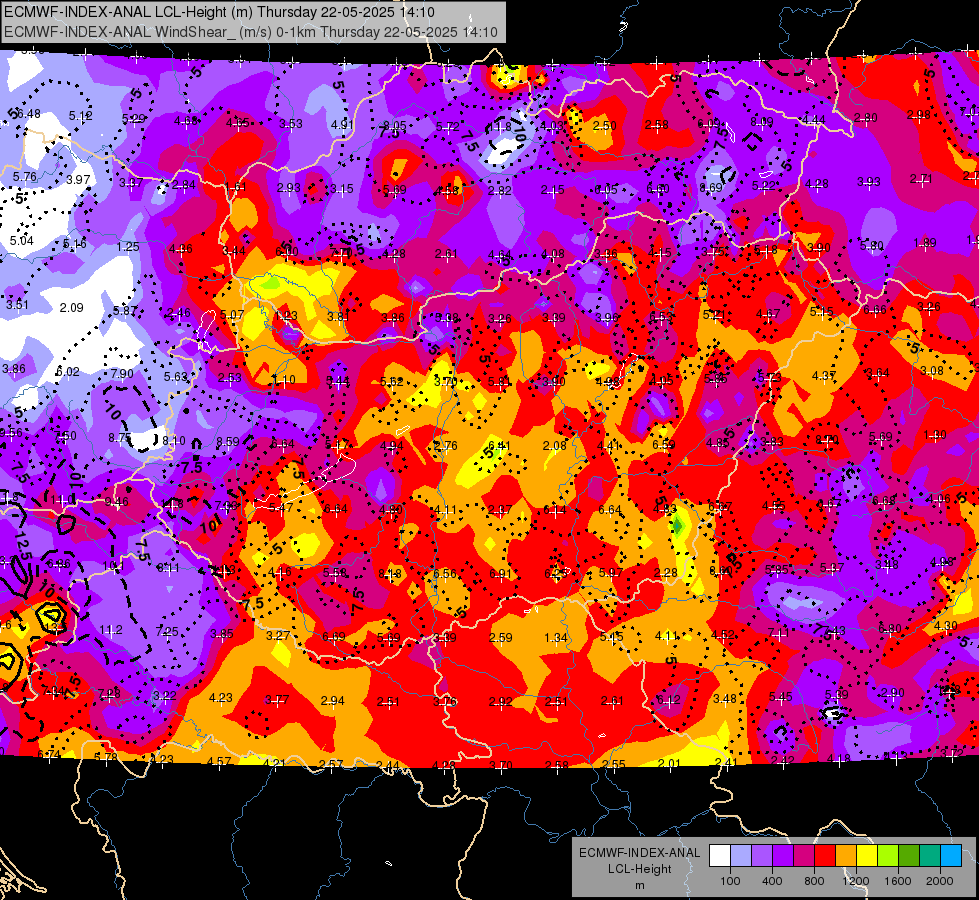979x900 pixels.
Task: Click the red legend color swatch
Action: pyautogui.click(x=825, y=856)
